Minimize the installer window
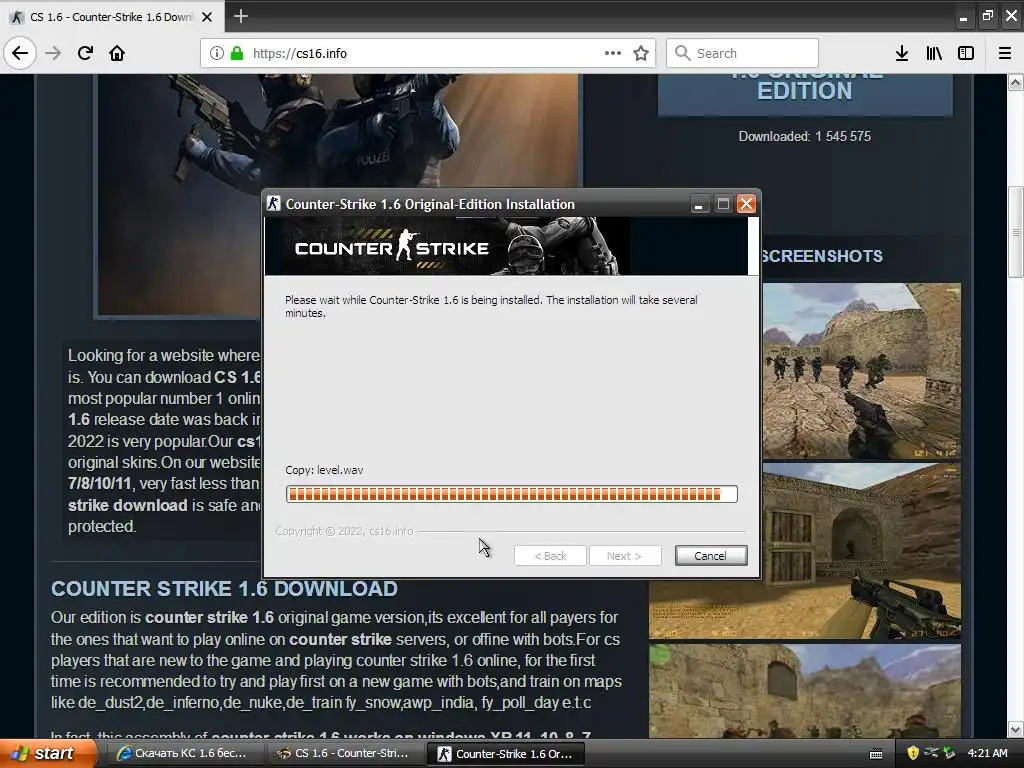Screen dimensions: 1024x768 tap(699, 204)
